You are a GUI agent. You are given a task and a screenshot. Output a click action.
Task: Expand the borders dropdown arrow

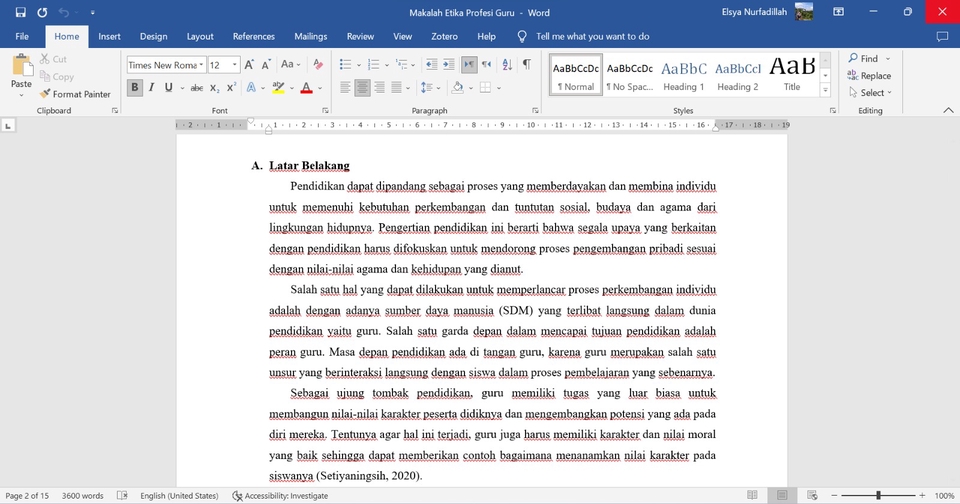tap(499, 88)
